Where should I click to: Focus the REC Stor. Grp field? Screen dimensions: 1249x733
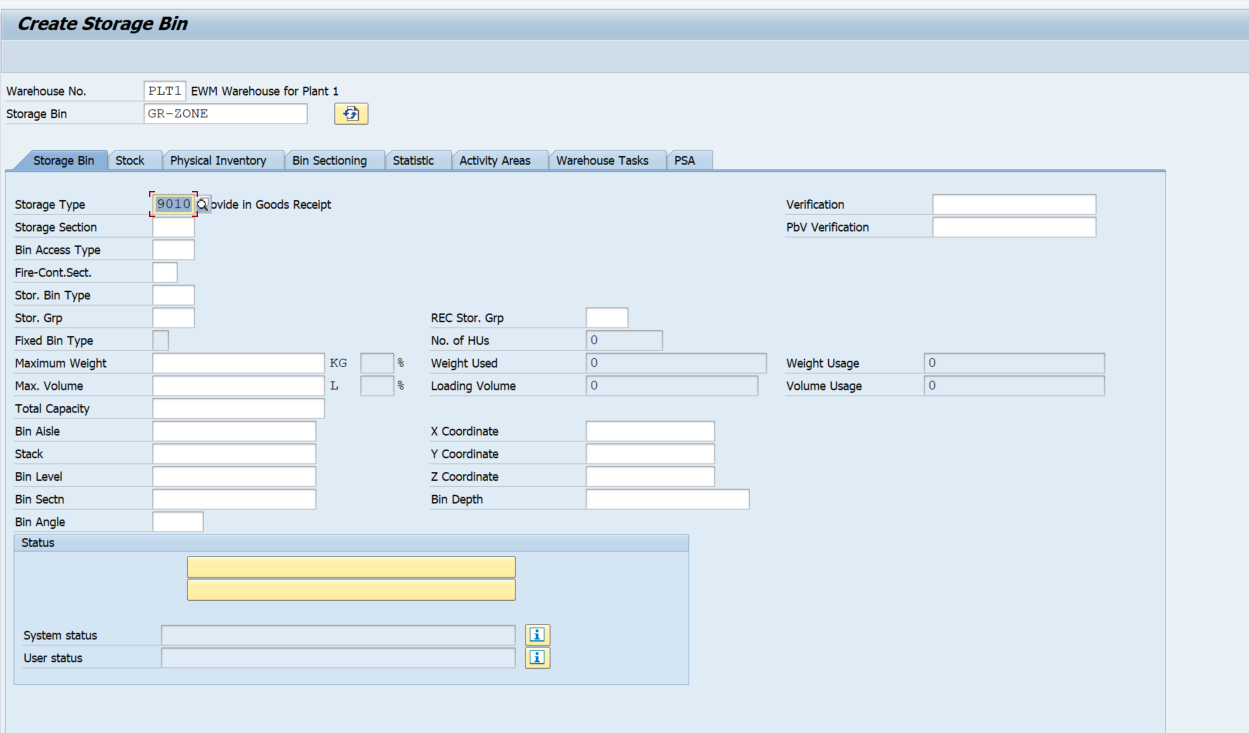(x=607, y=318)
